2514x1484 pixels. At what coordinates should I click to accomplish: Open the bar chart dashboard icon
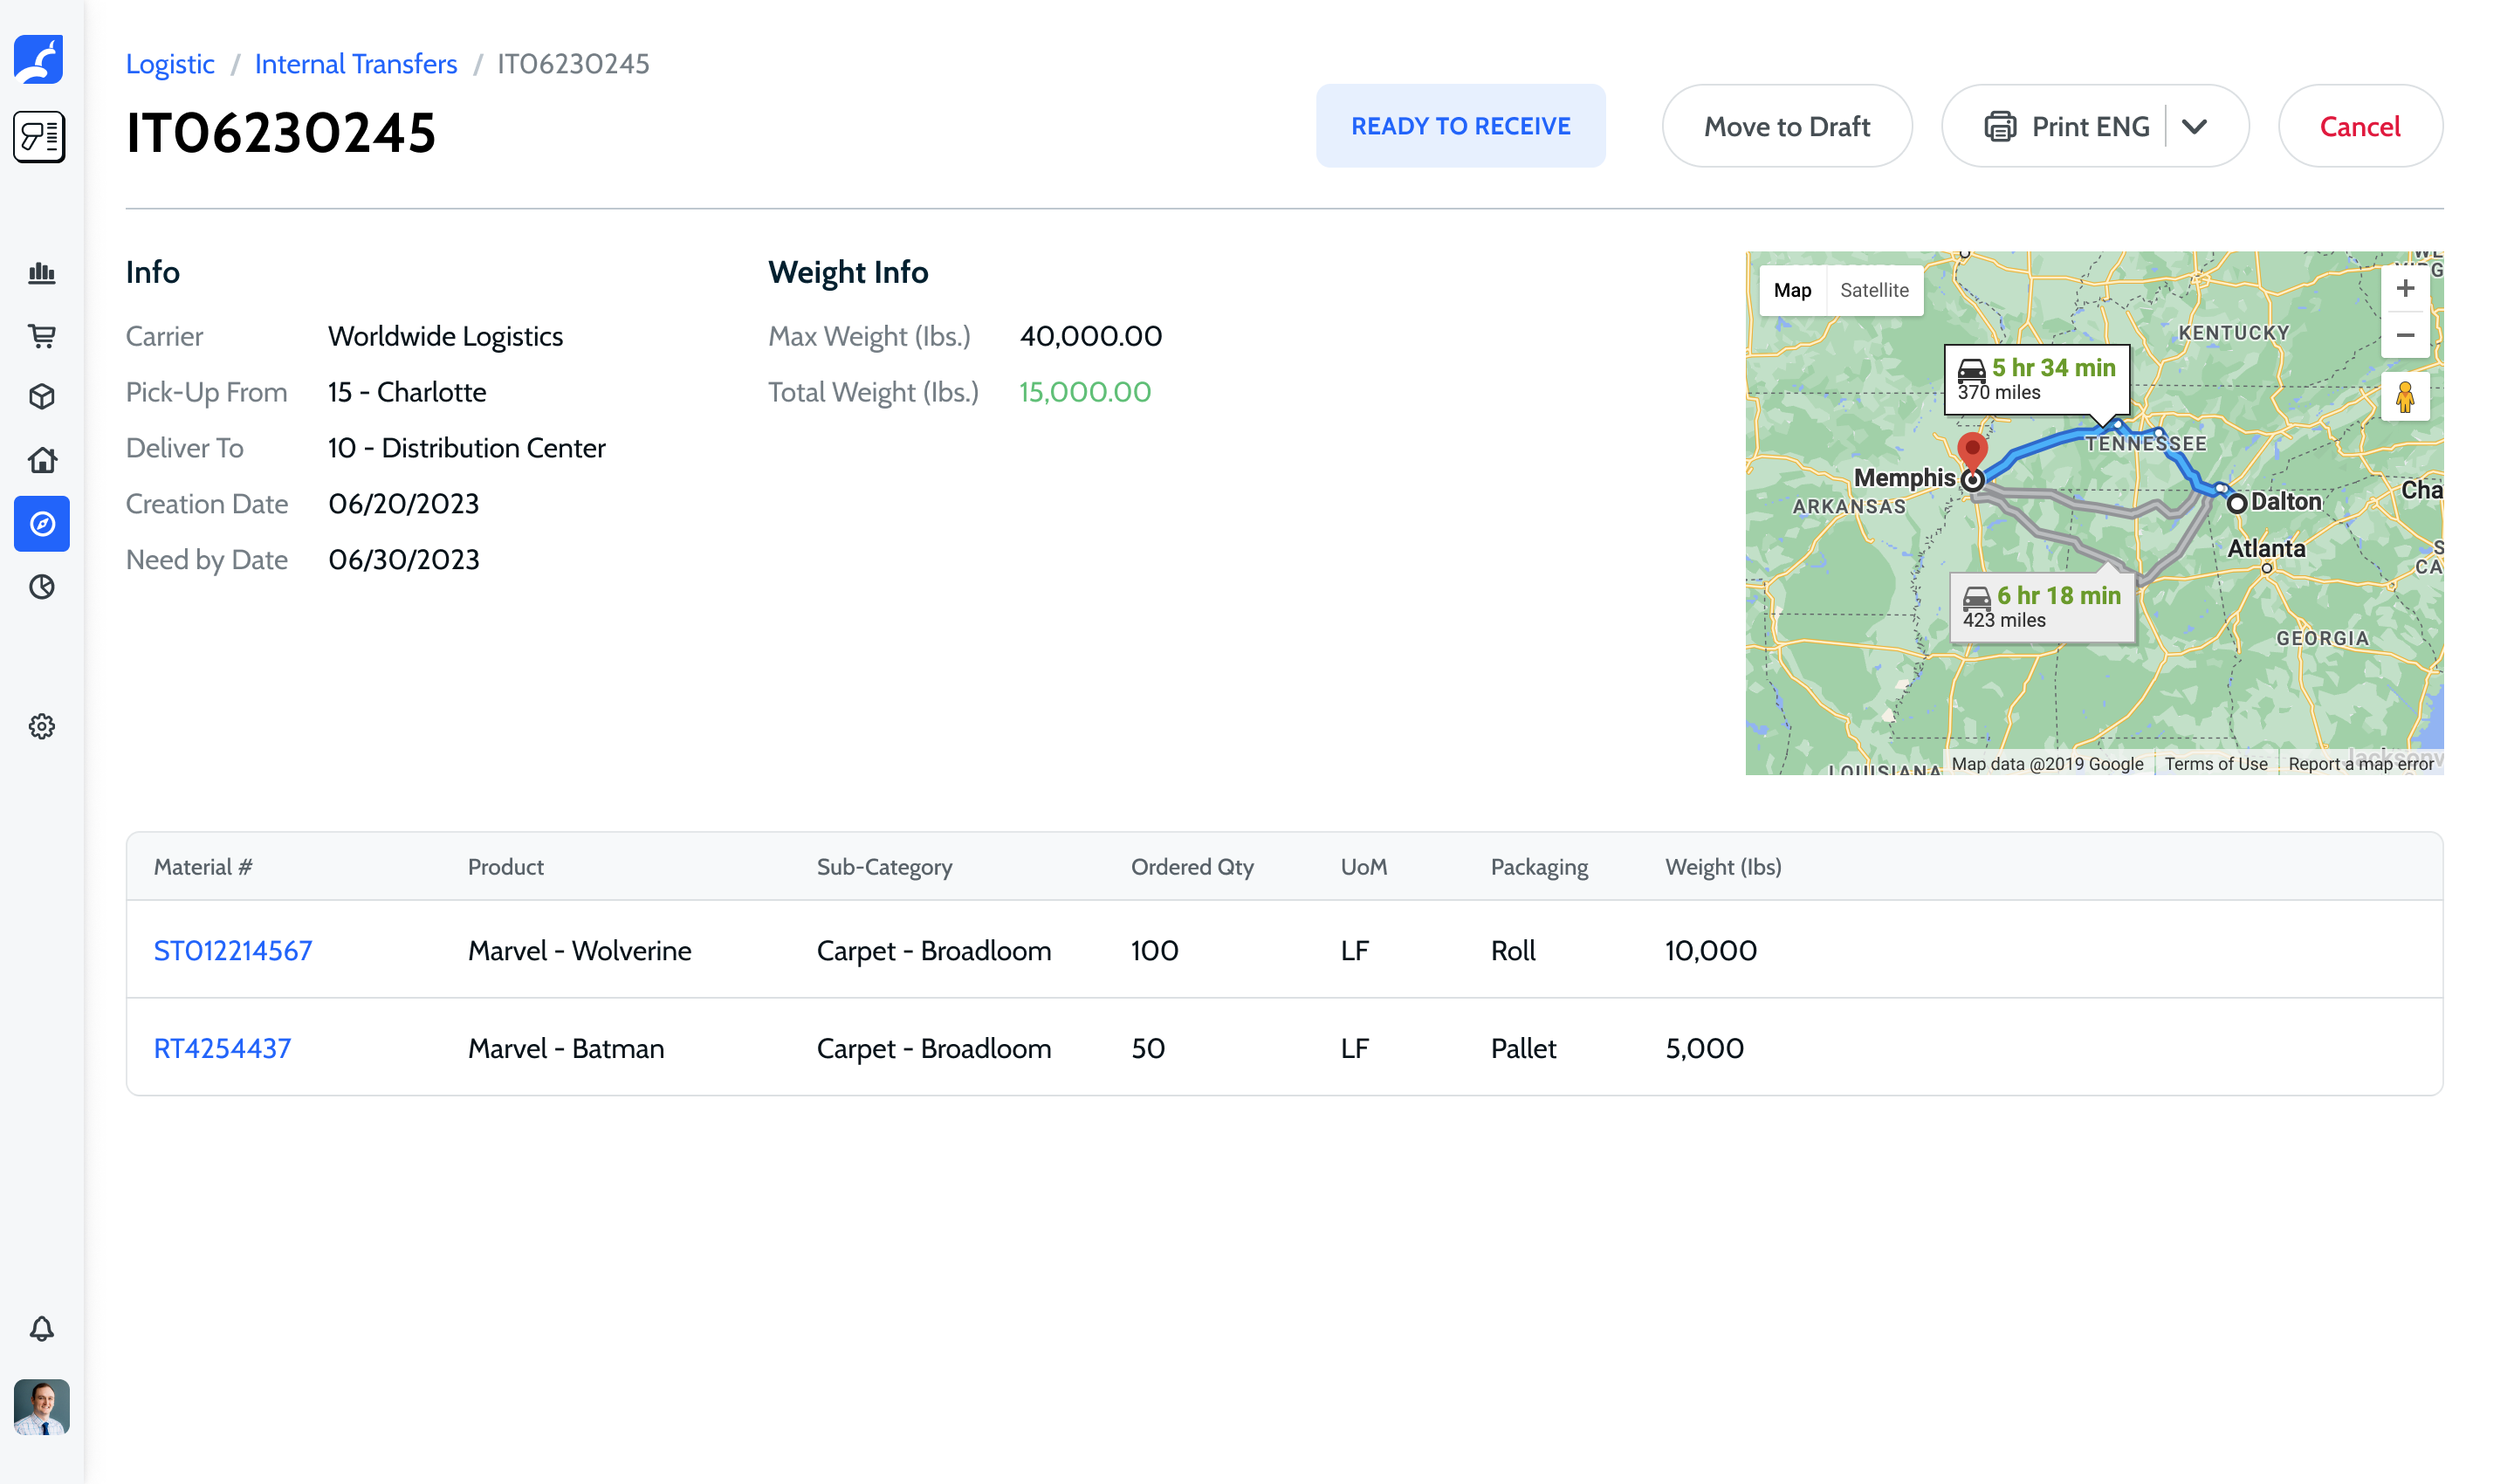click(x=42, y=273)
